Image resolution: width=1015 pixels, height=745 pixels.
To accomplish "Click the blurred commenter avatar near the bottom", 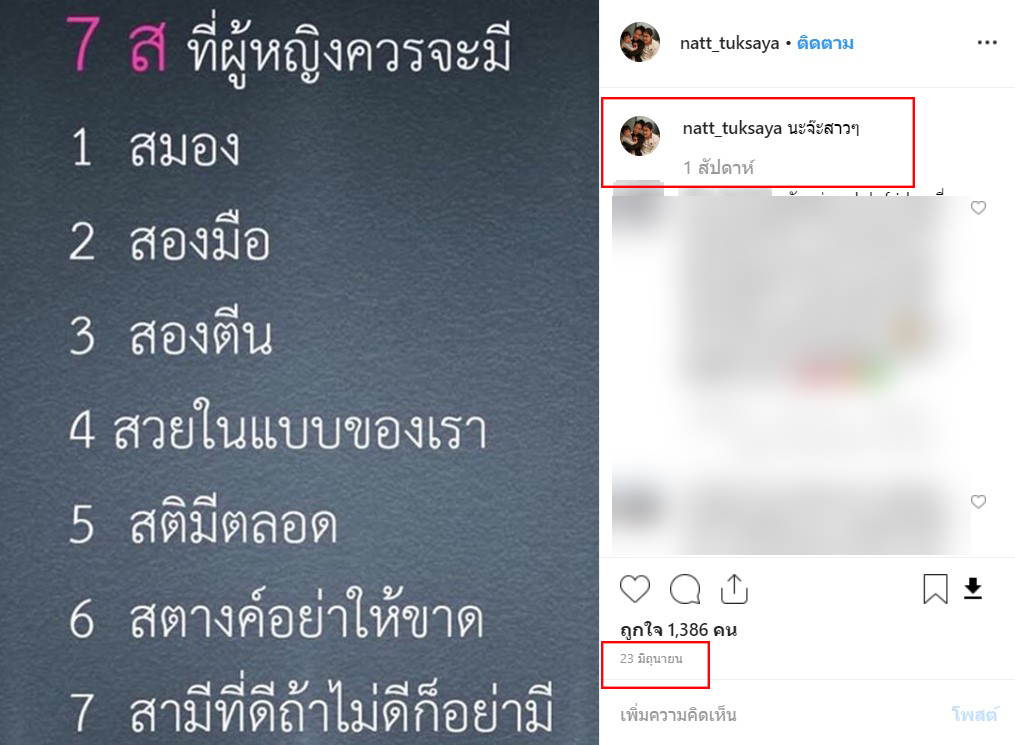I will pyautogui.click(x=638, y=506).
